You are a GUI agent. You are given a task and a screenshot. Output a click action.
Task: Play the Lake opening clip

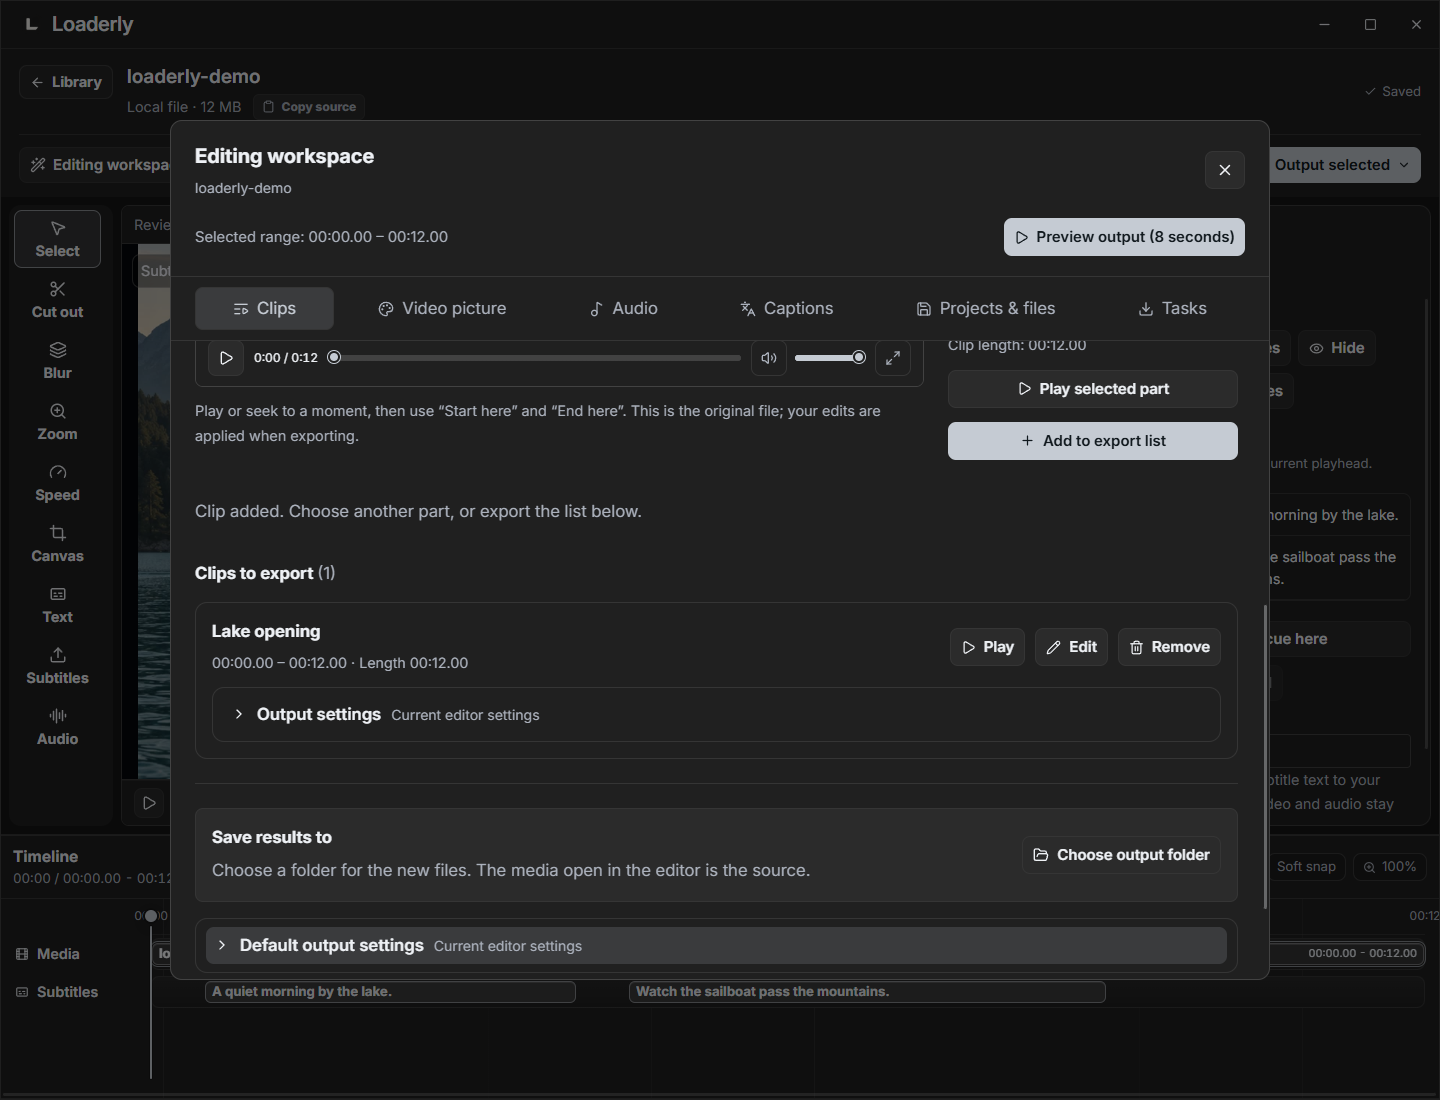point(987,647)
